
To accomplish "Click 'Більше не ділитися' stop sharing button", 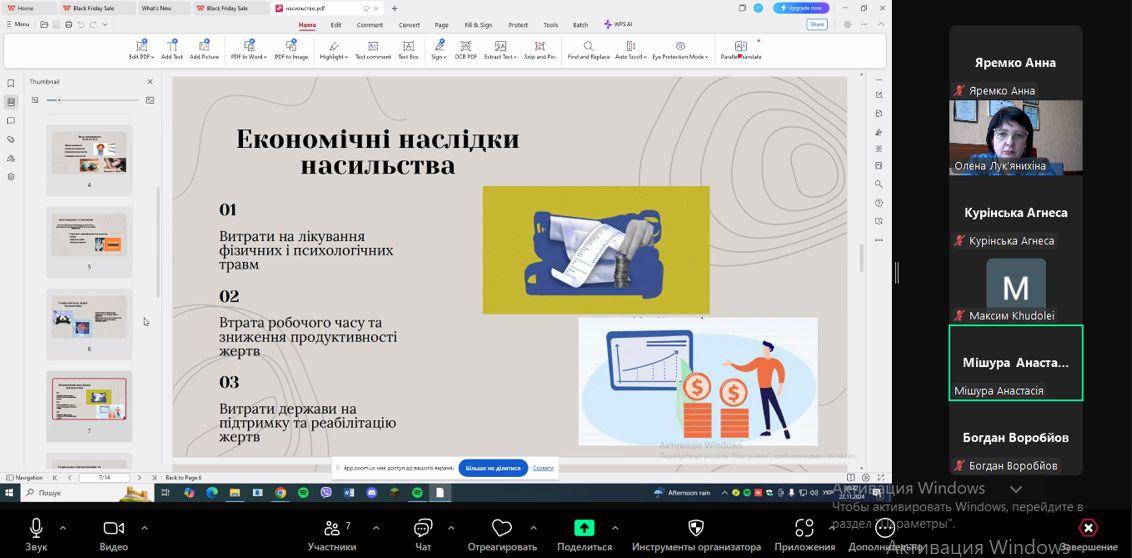I will click(x=492, y=468).
